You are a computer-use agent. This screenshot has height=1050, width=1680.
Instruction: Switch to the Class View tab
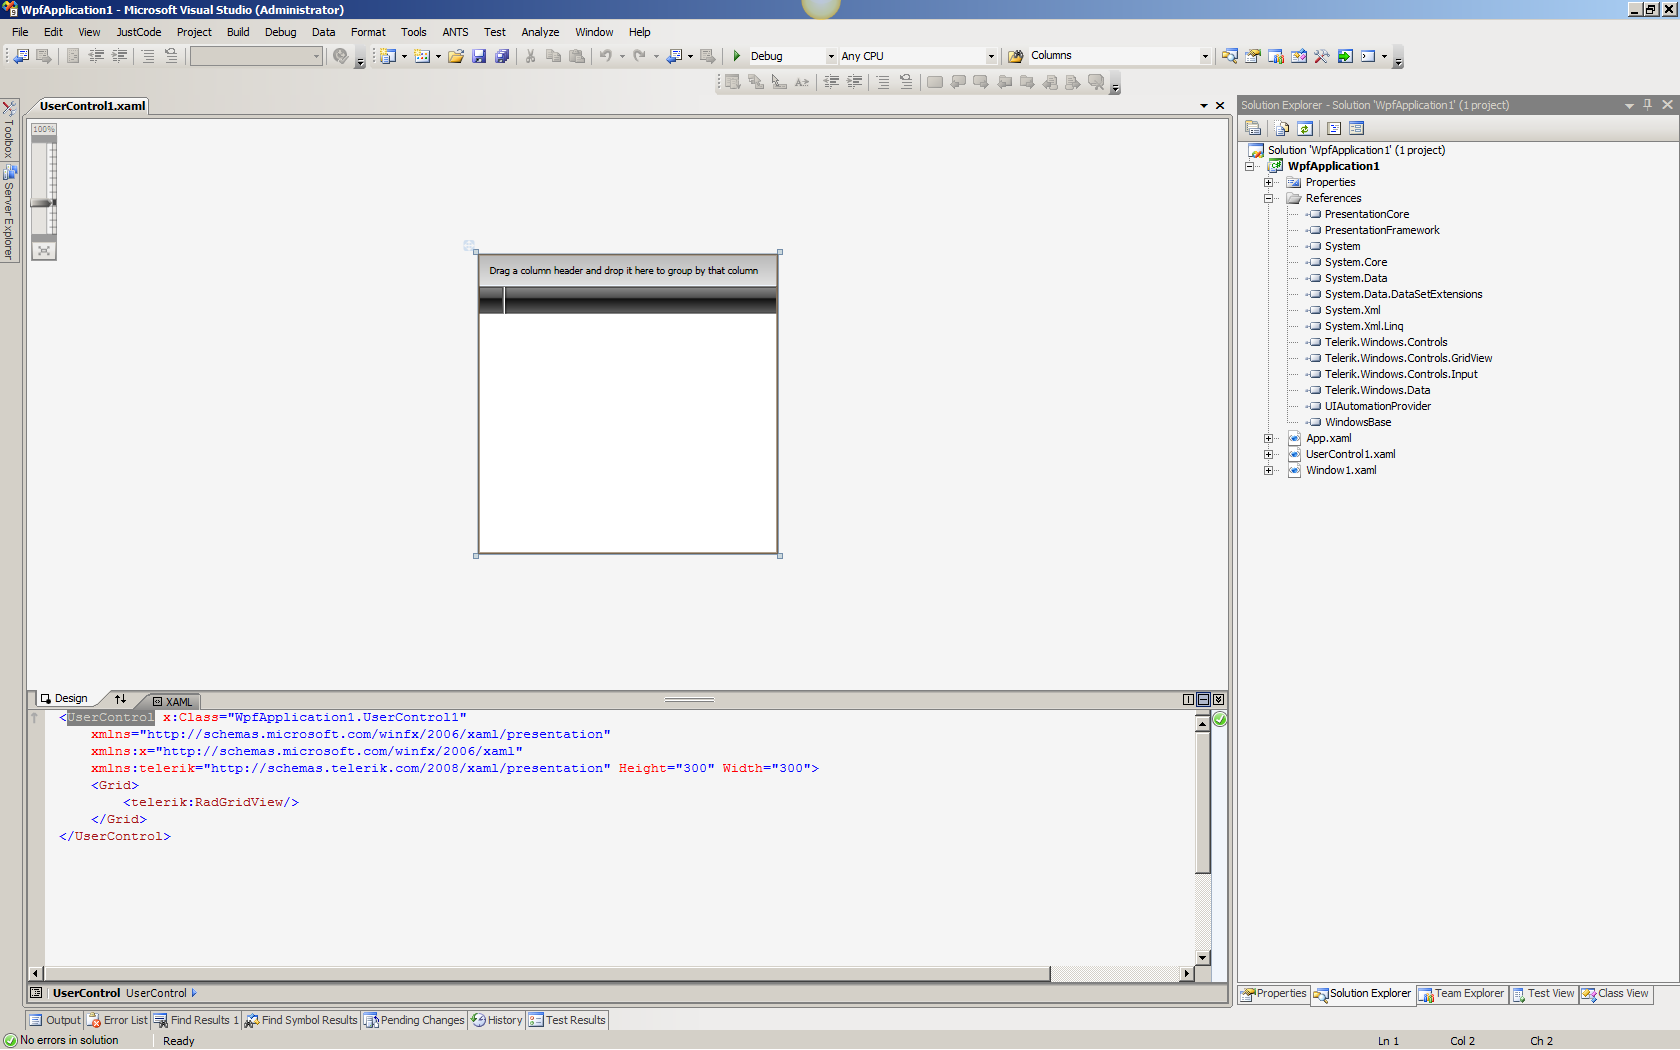coord(1615,994)
